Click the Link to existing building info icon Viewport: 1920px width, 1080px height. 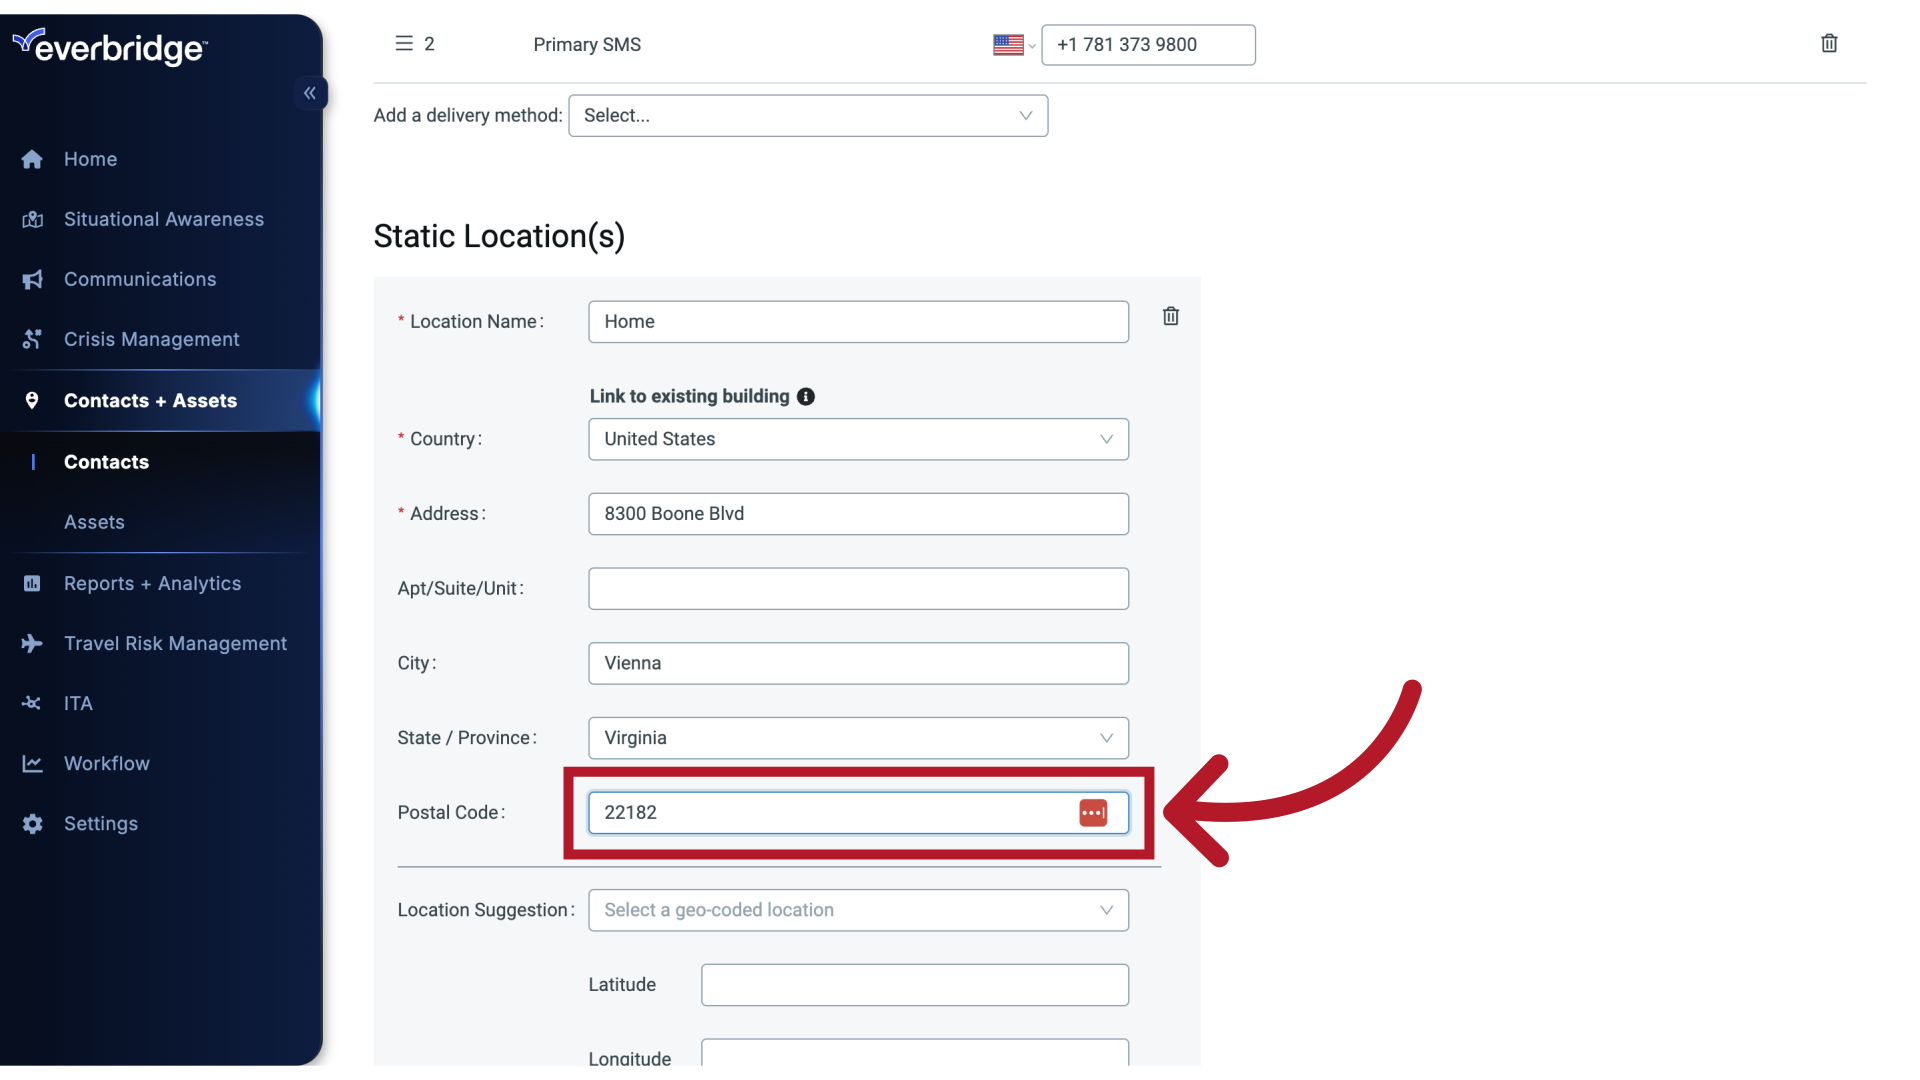(806, 396)
